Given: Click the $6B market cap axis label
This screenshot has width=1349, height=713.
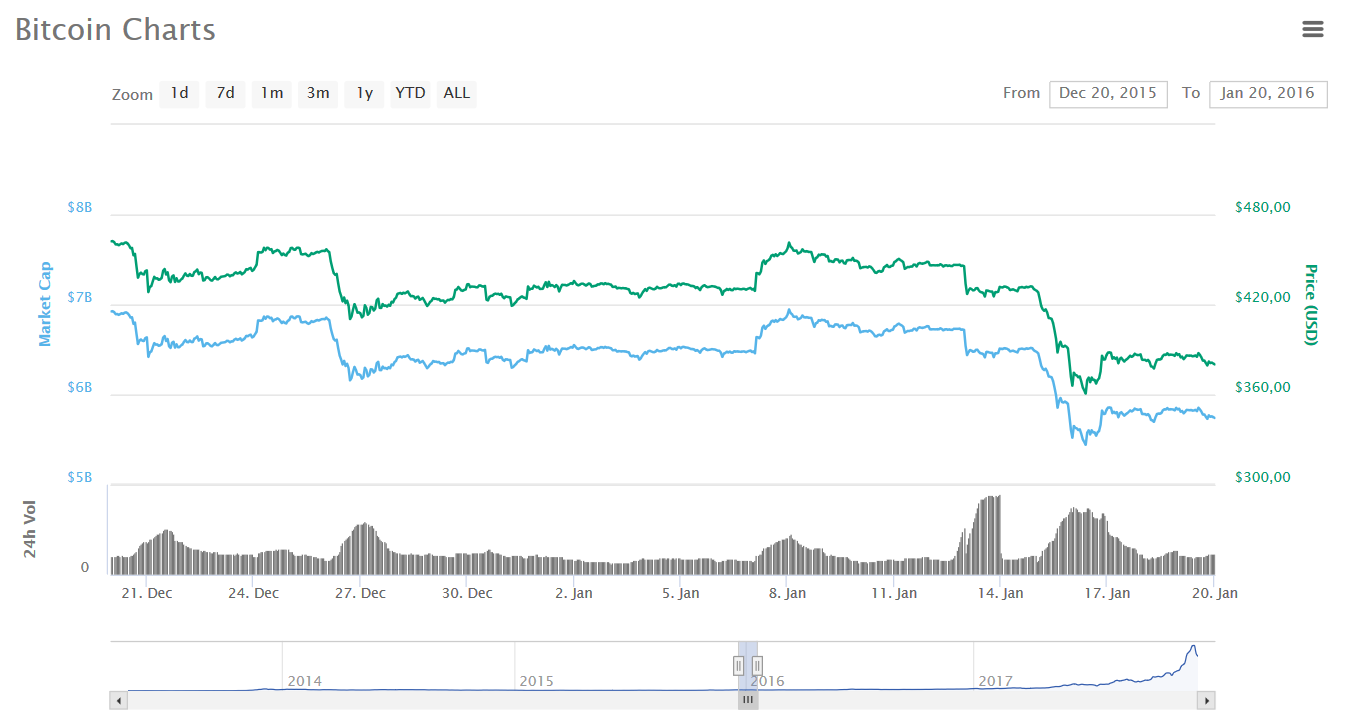Looking at the screenshot, I should (80, 387).
